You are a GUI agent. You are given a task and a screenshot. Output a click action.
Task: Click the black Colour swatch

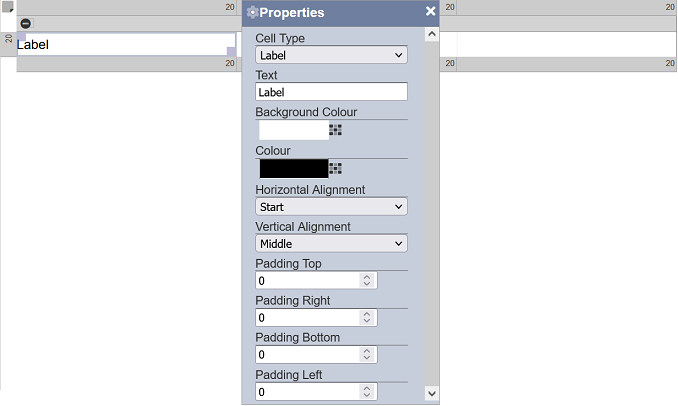[x=294, y=169]
